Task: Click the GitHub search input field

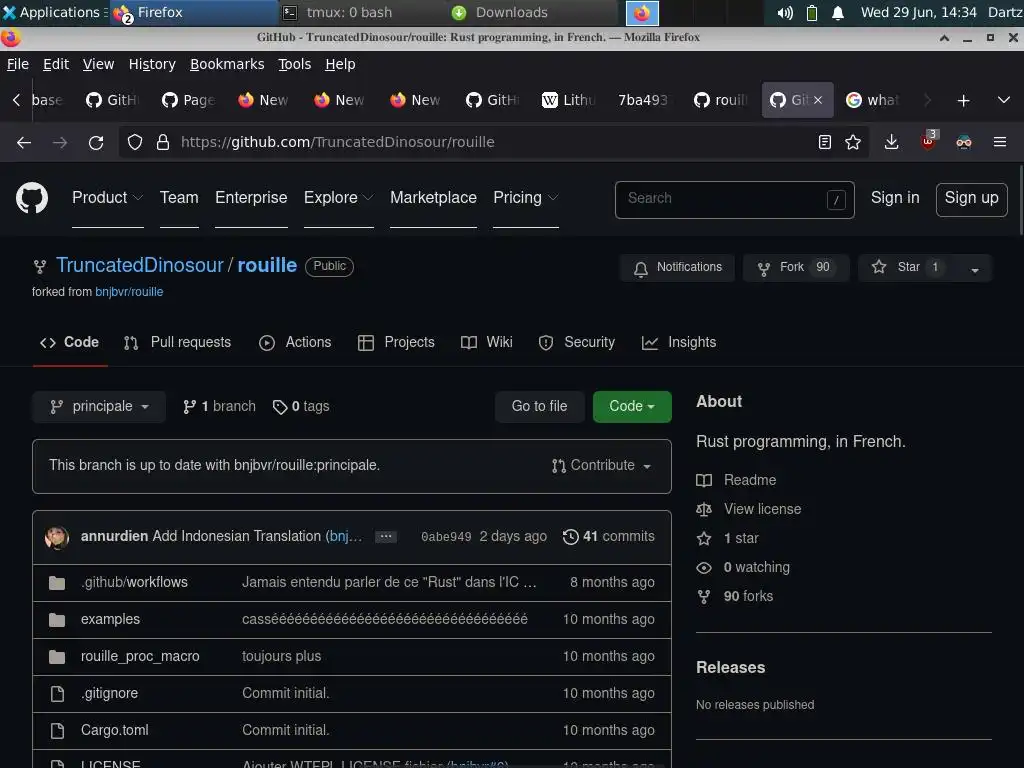Action: click(734, 199)
